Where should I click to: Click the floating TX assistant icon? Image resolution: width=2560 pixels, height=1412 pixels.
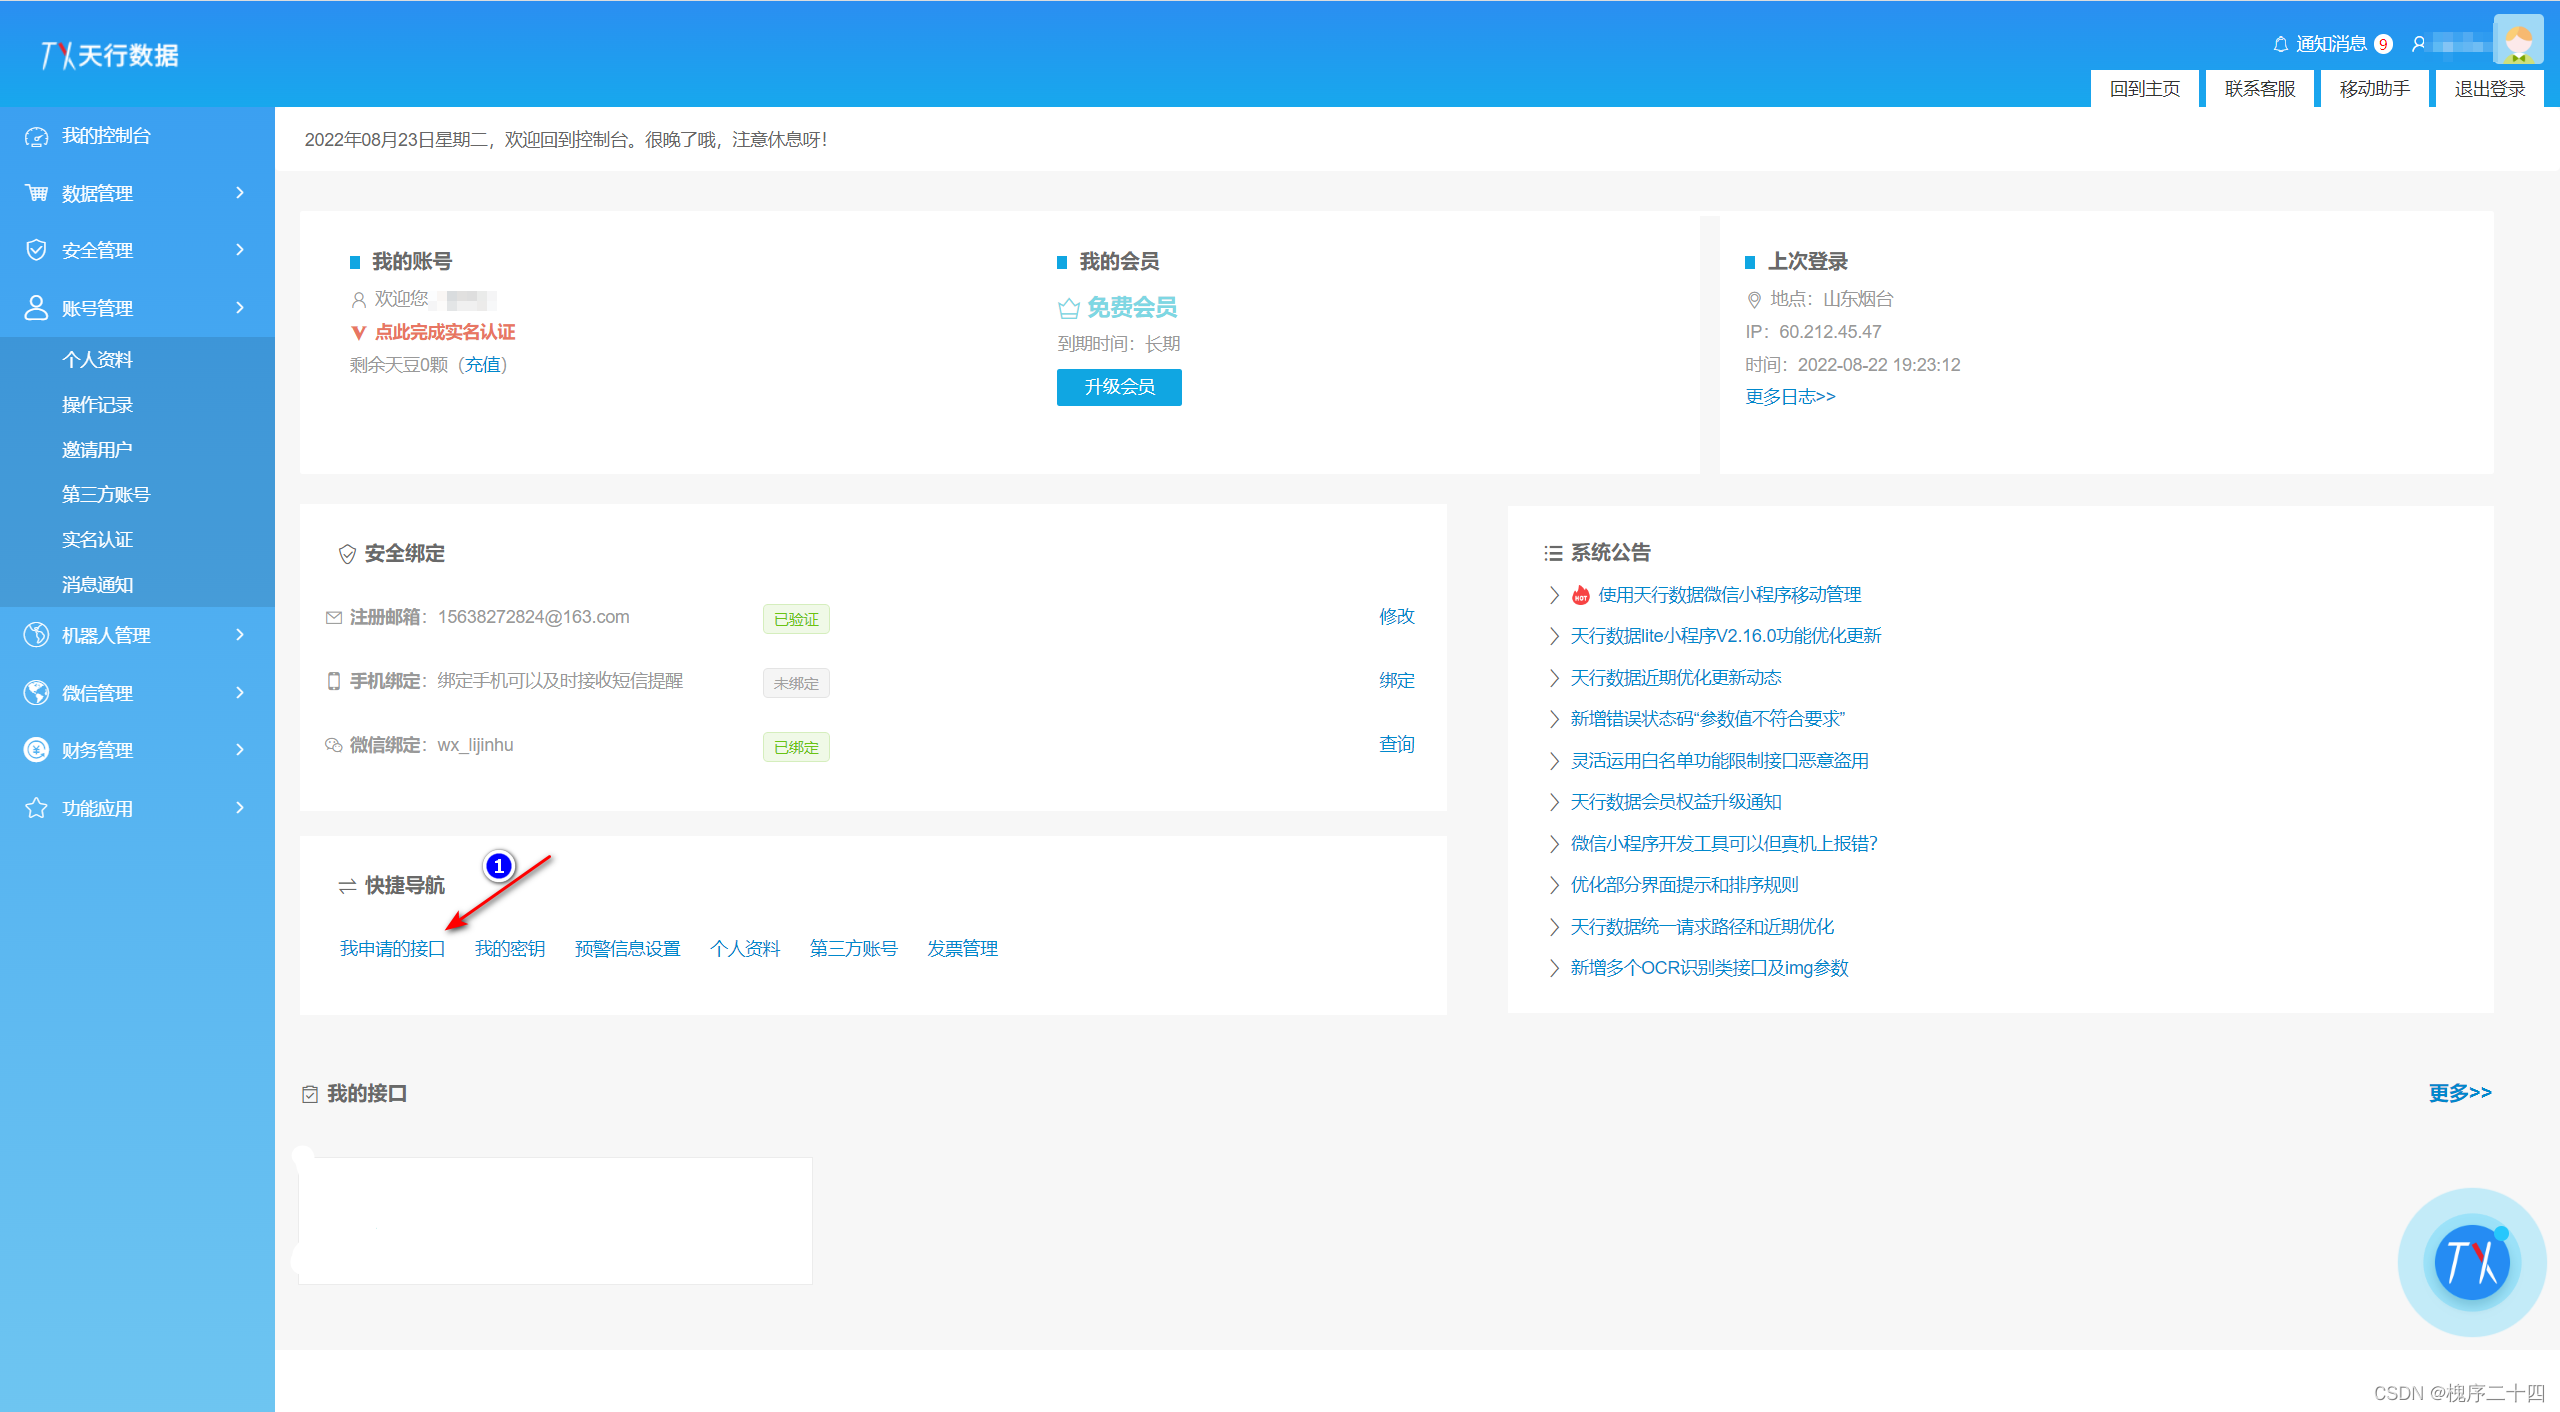pos(2472,1262)
